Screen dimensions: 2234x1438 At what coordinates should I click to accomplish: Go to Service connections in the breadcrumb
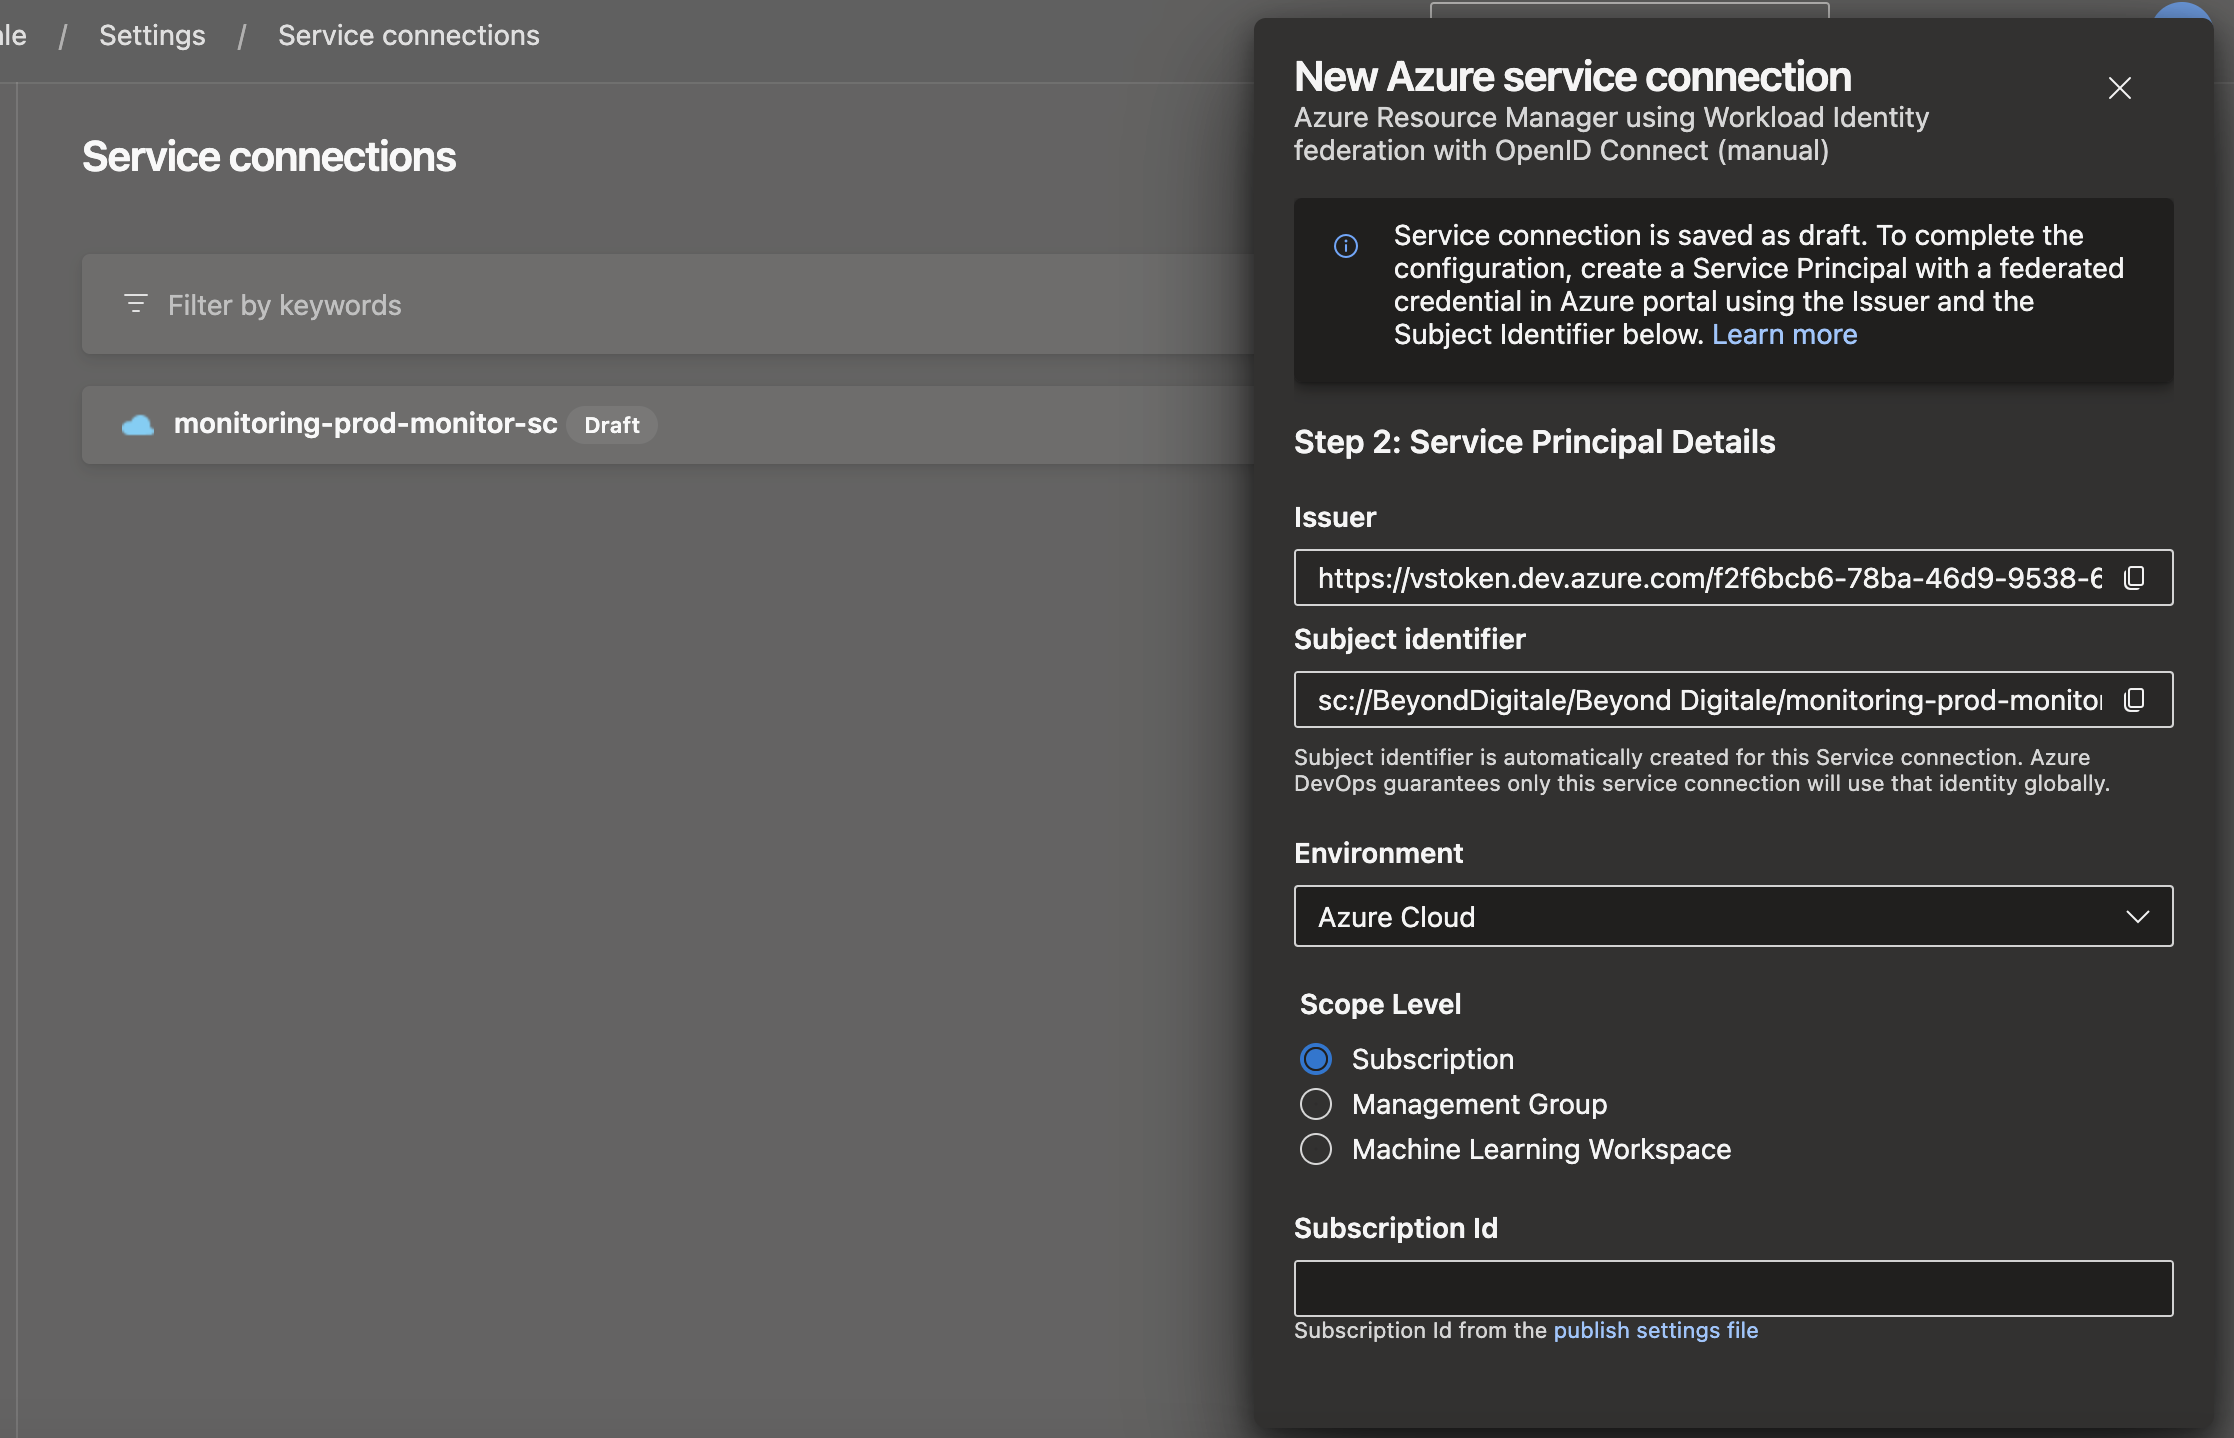coord(408,35)
